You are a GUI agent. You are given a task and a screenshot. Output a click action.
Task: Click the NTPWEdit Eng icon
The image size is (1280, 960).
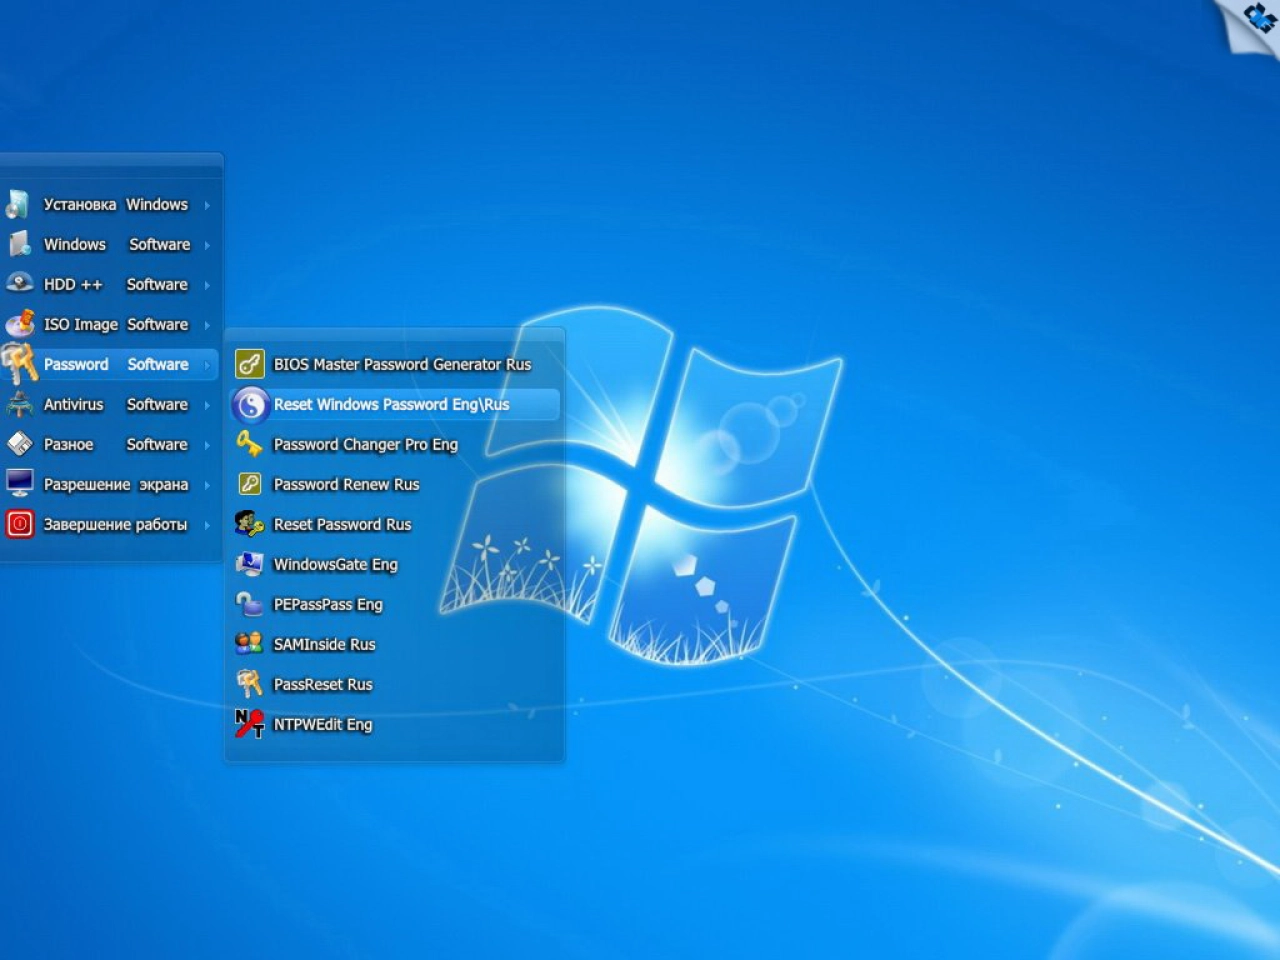250,724
